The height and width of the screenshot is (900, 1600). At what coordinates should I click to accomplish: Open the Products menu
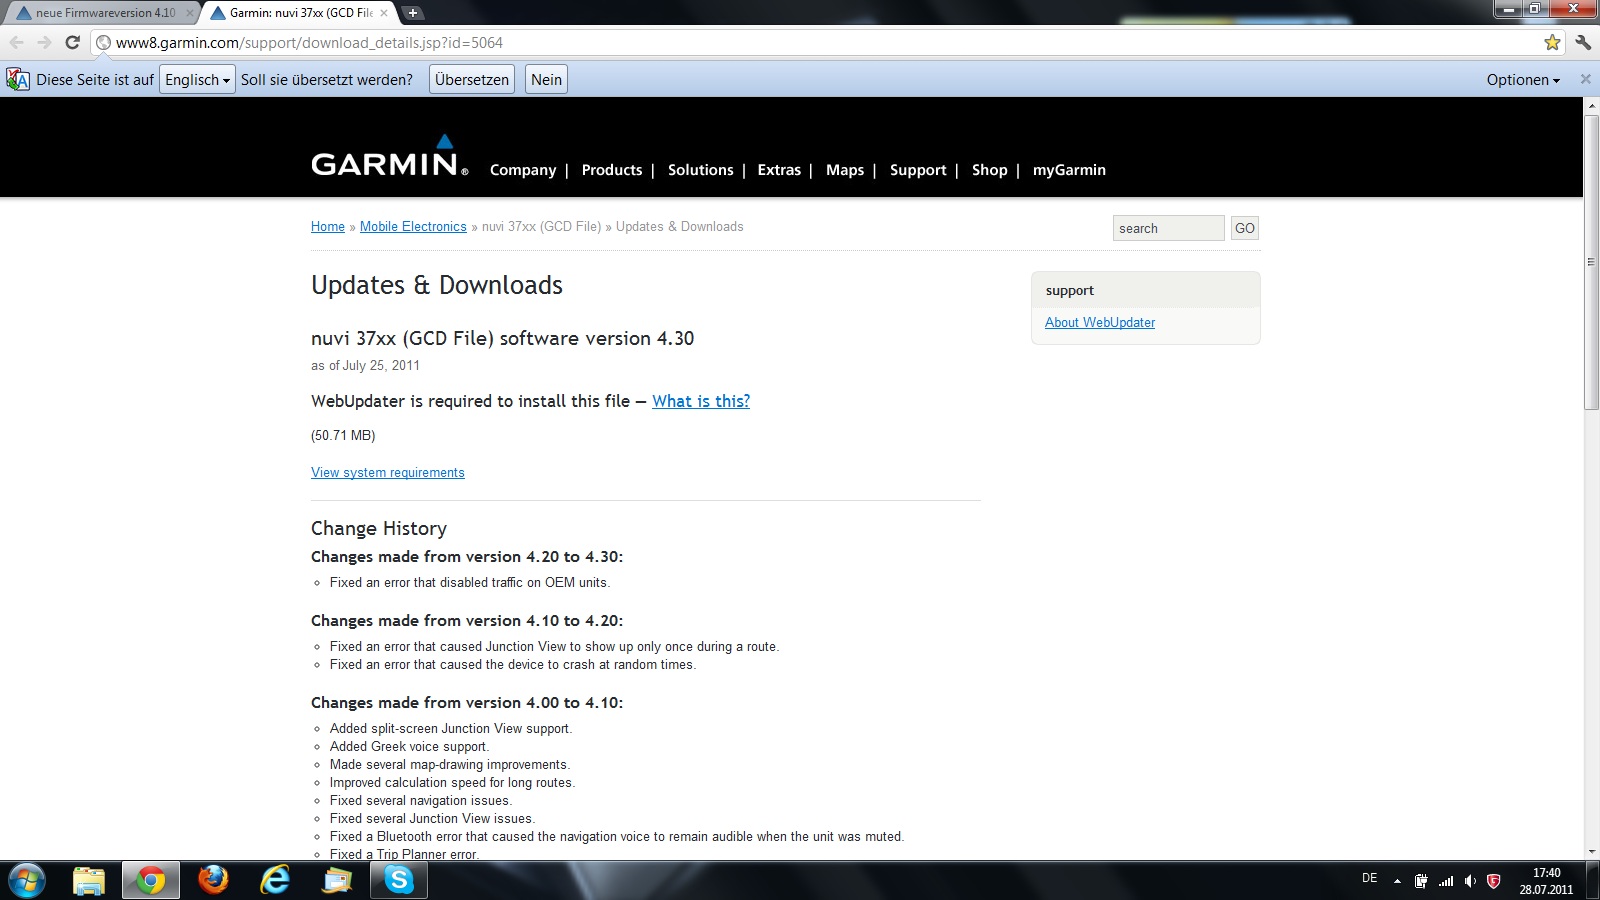[x=612, y=170]
